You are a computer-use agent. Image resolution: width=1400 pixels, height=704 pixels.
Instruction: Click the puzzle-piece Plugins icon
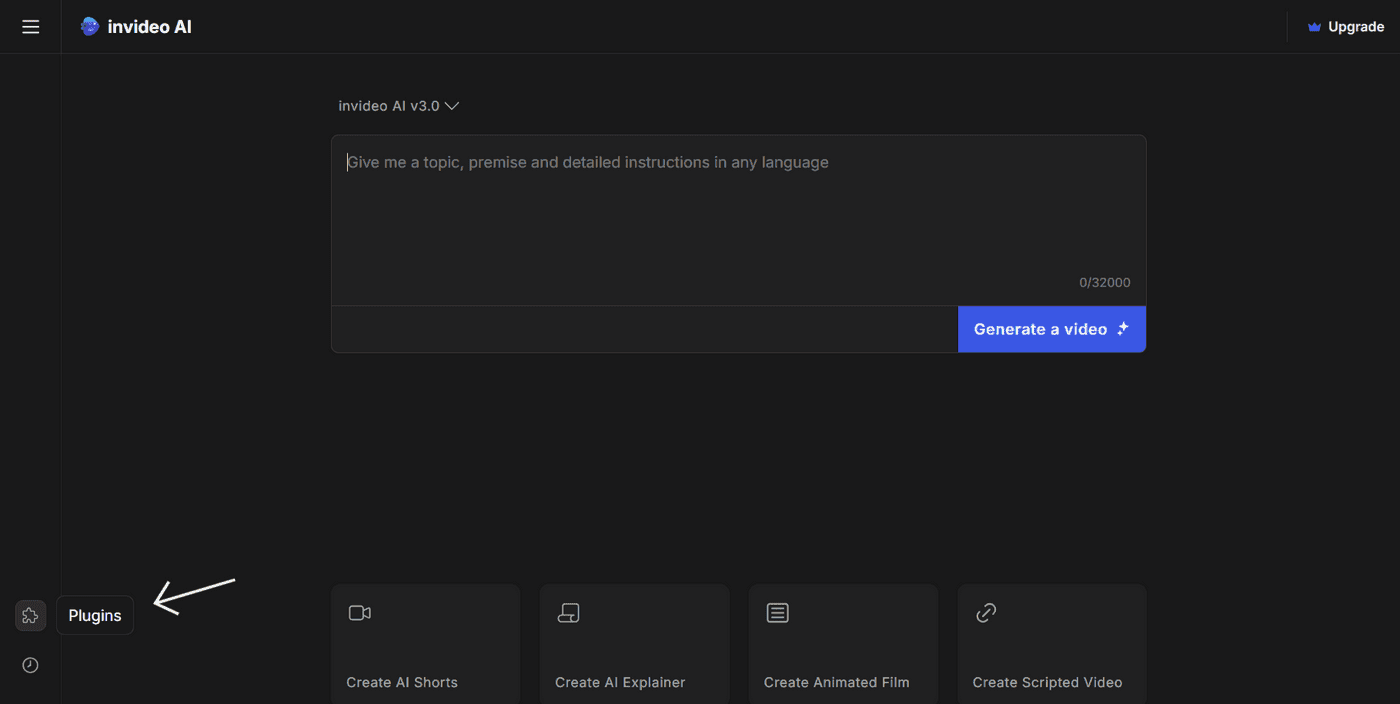click(x=30, y=616)
